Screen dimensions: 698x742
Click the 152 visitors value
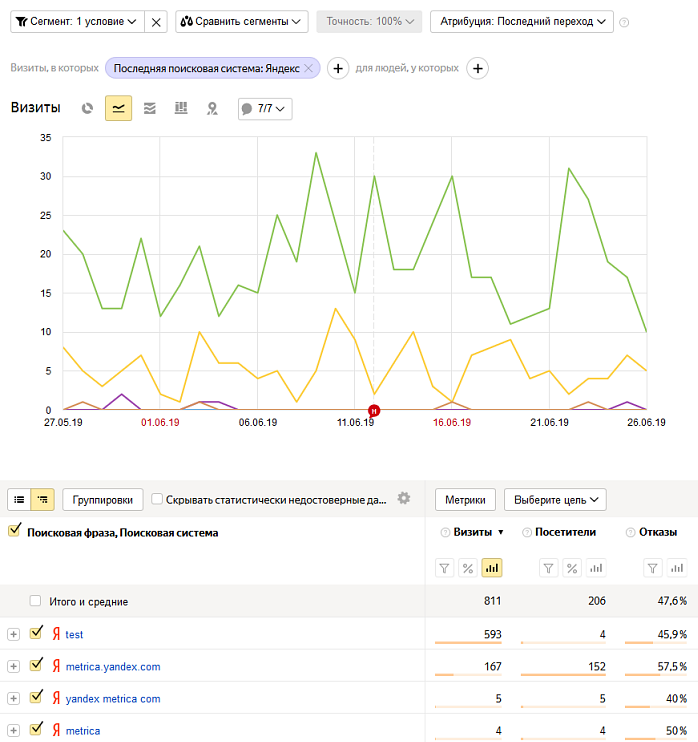click(597, 667)
